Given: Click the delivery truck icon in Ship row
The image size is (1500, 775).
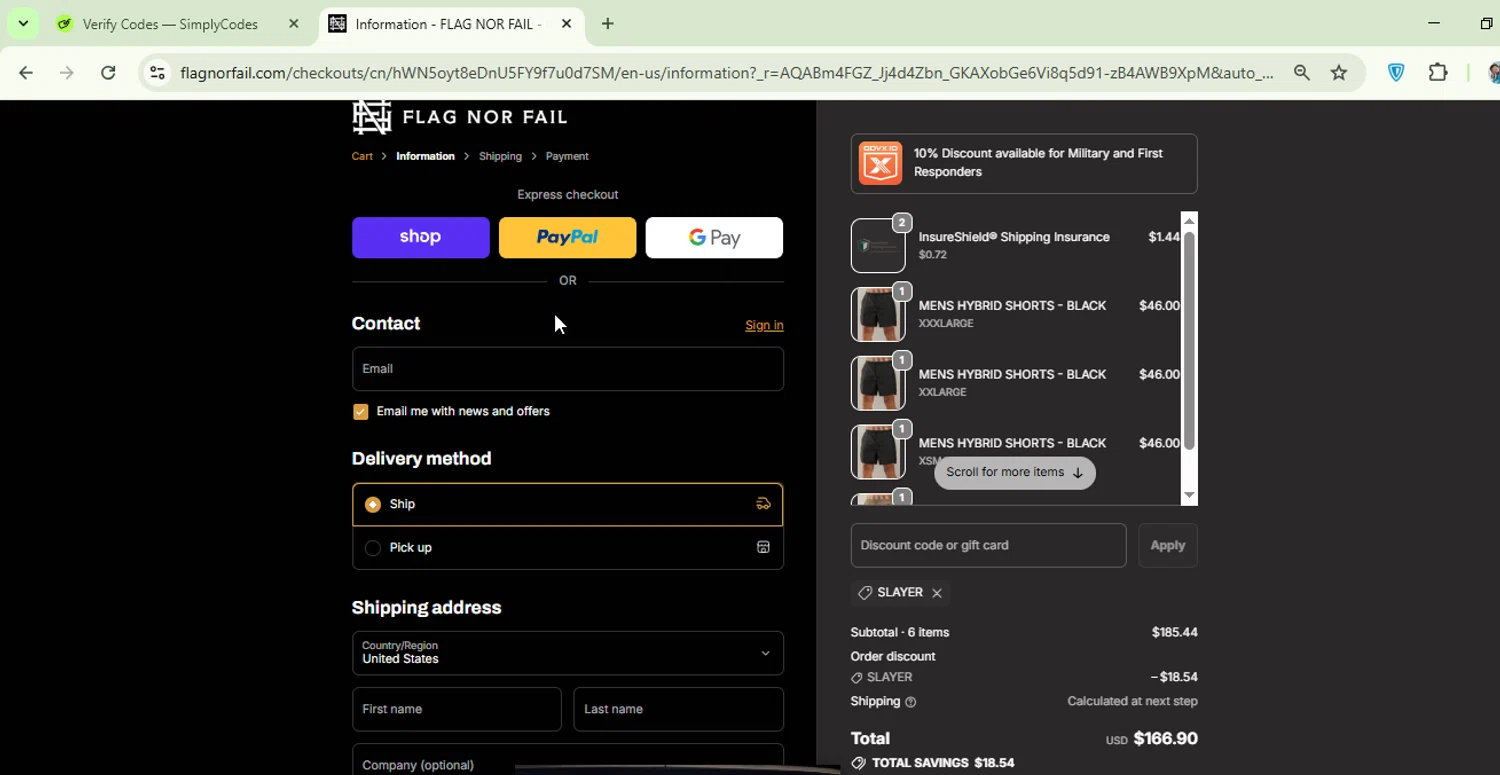Looking at the screenshot, I should 763,504.
